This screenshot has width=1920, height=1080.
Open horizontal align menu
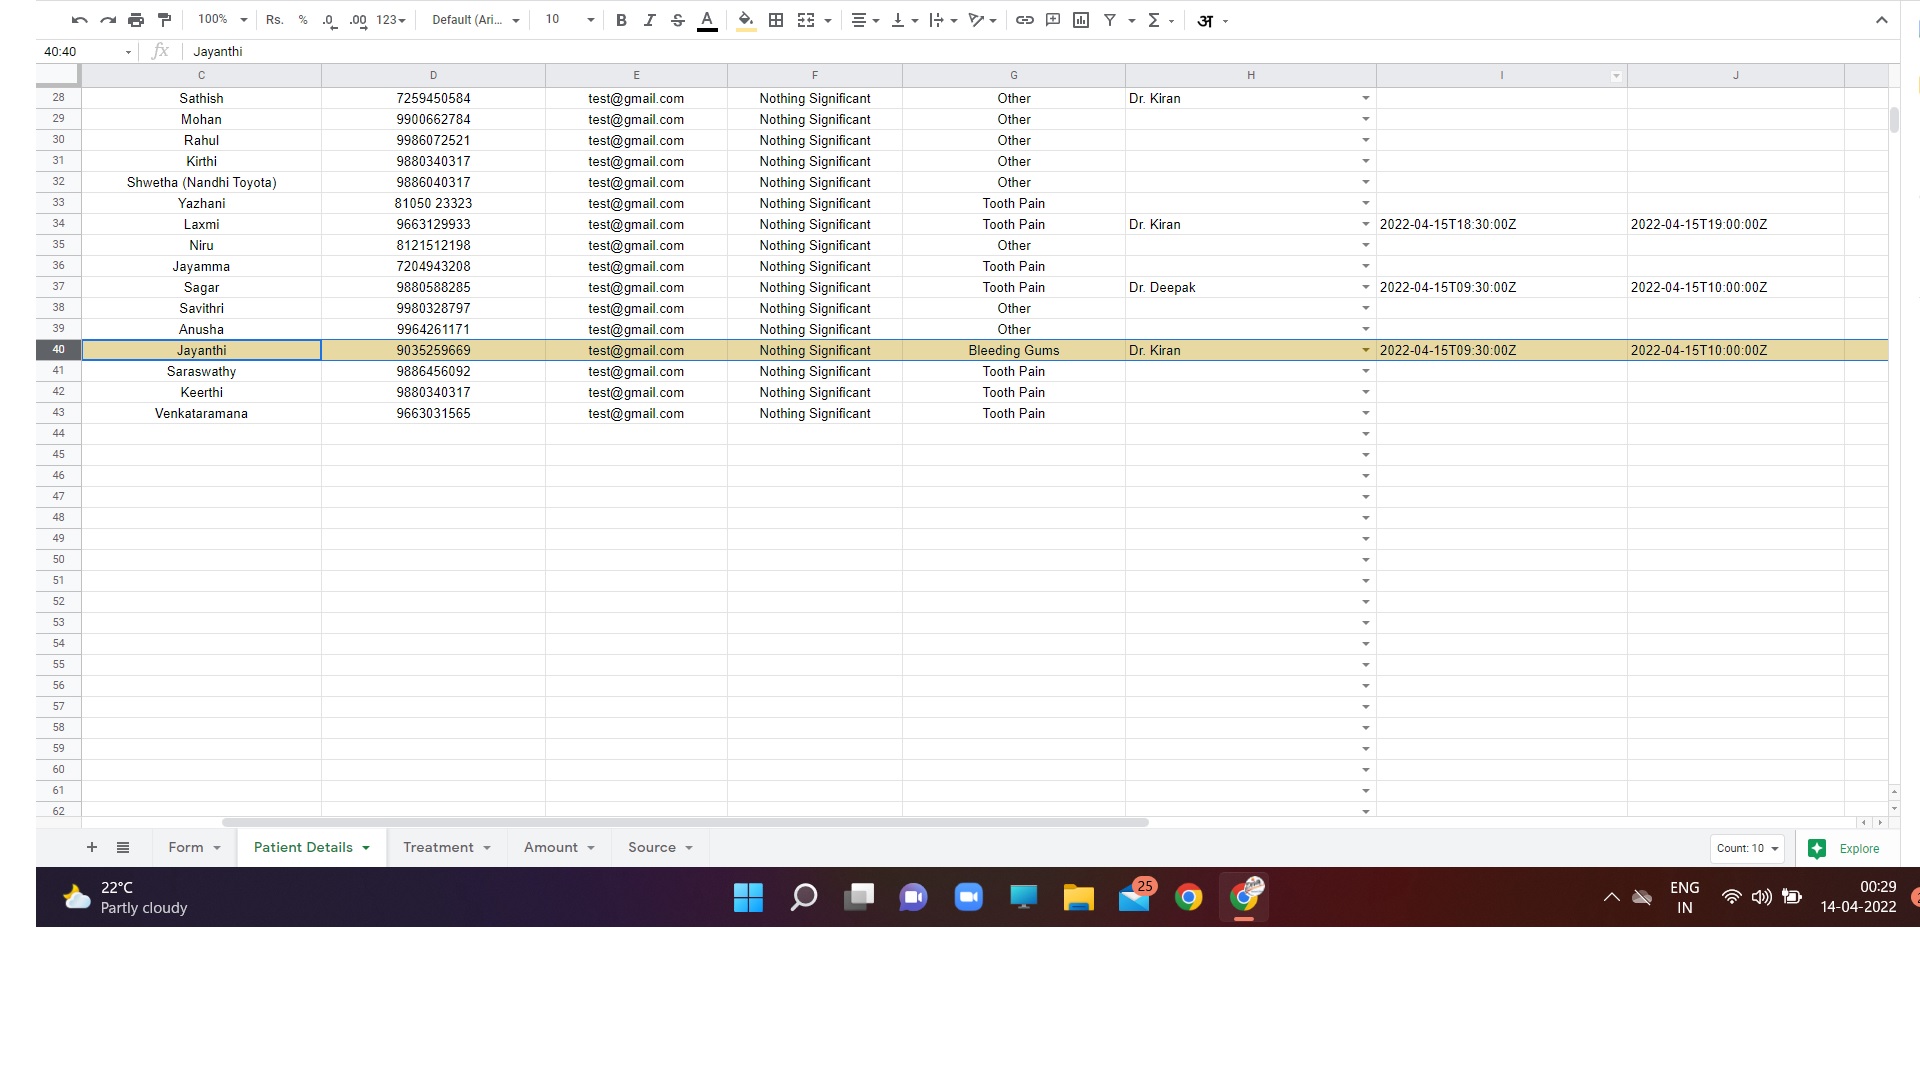coord(865,20)
